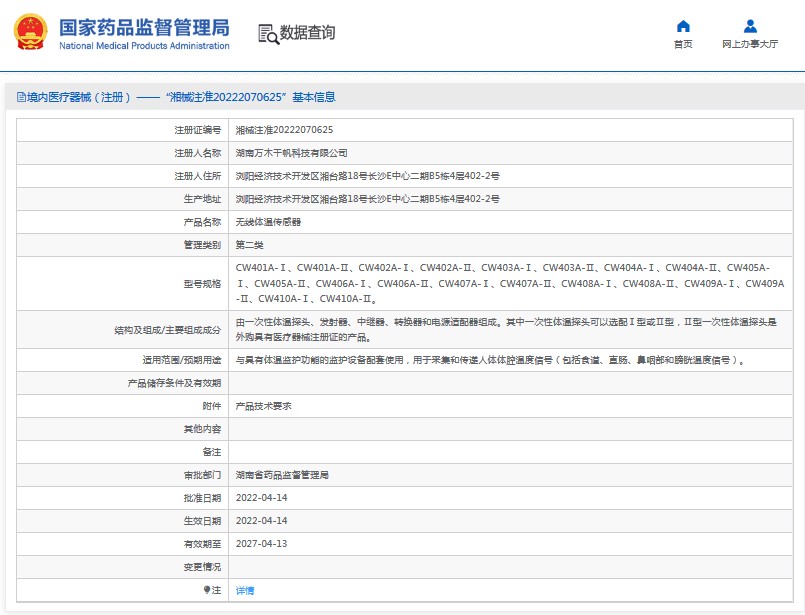
Task: Click the 产品储存条件及有效期 label
Action: (175, 383)
